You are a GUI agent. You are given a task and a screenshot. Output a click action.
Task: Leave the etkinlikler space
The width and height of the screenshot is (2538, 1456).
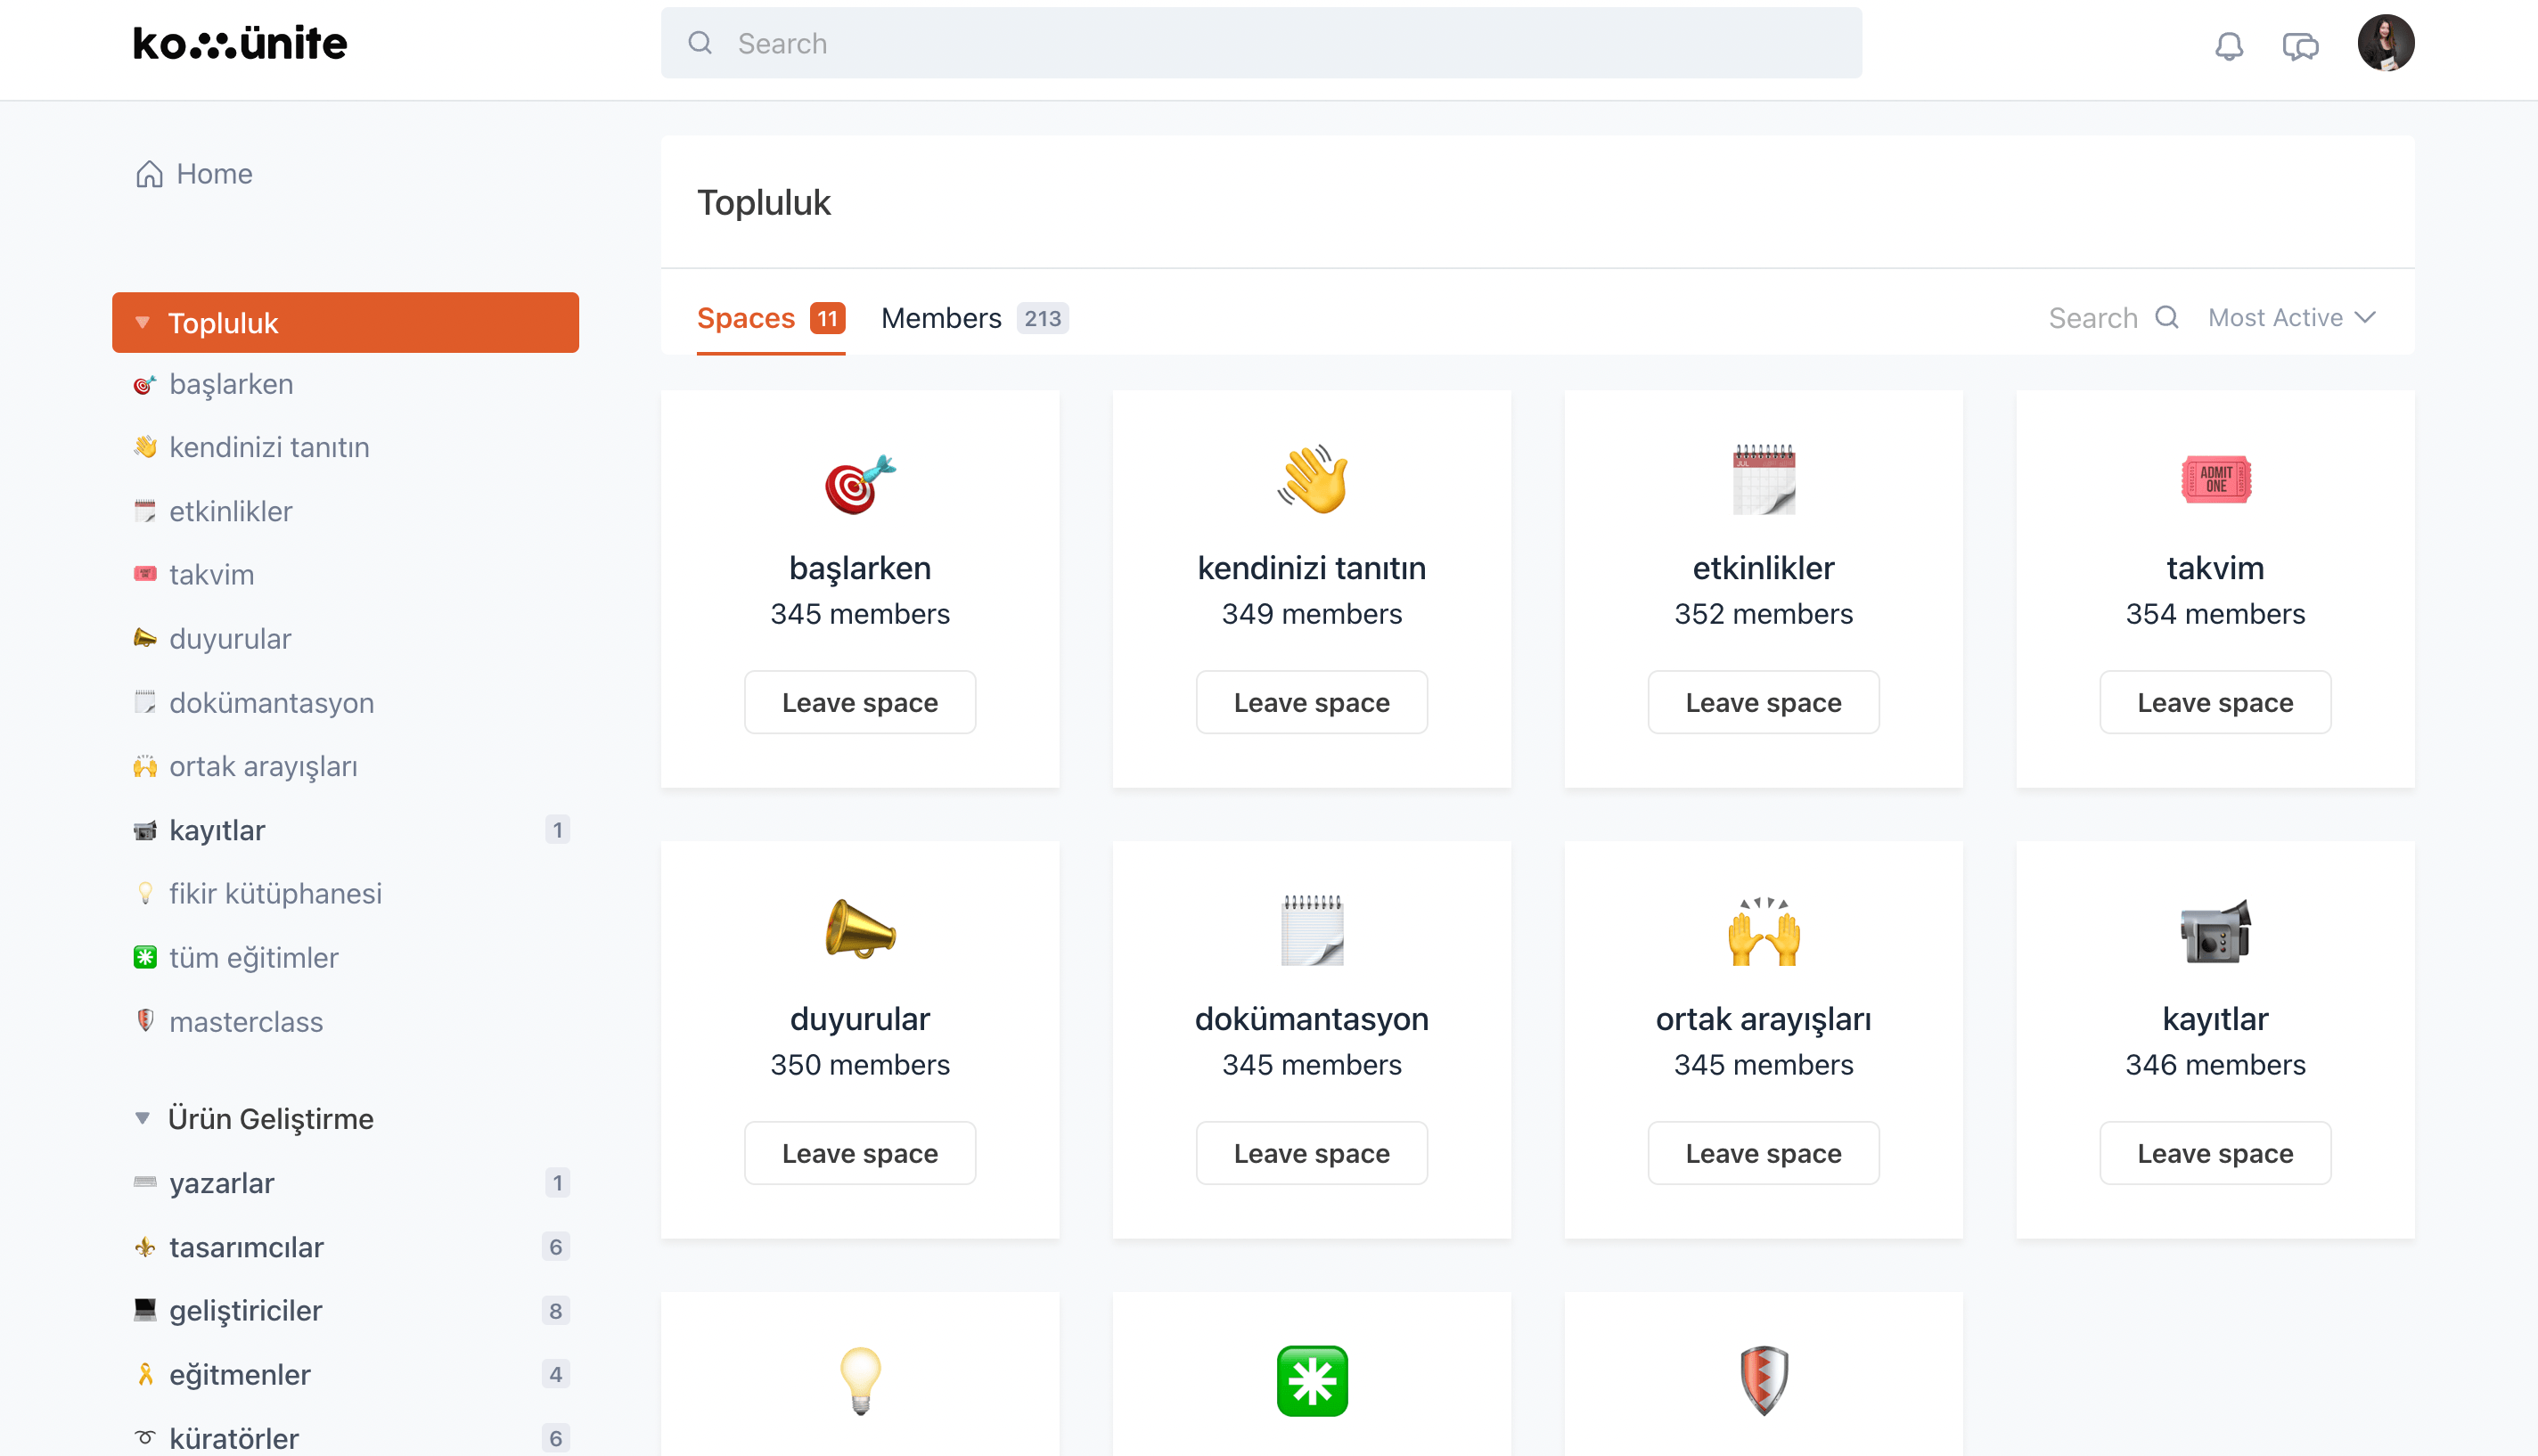(1762, 702)
